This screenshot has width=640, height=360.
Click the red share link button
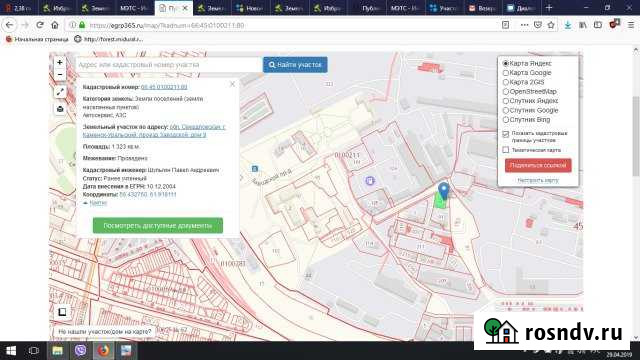[x=538, y=165]
